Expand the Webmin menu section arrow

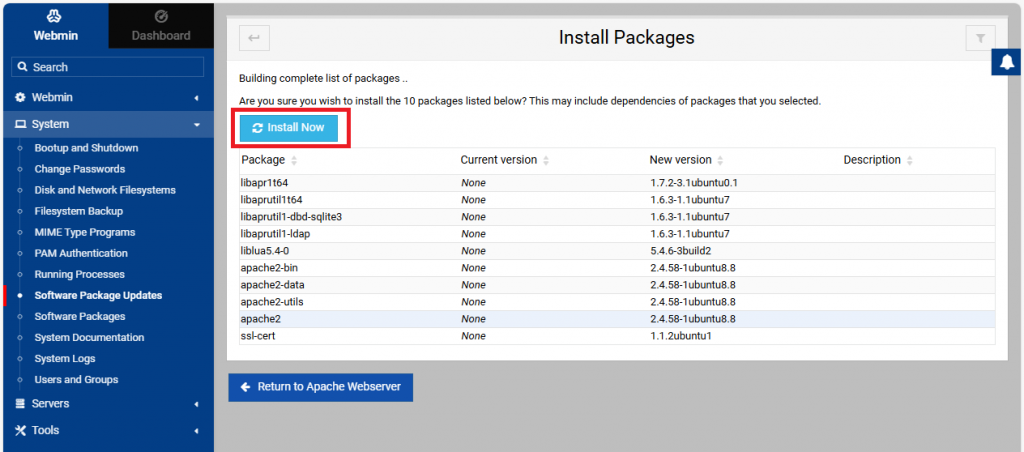pyautogui.click(x=196, y=98)
